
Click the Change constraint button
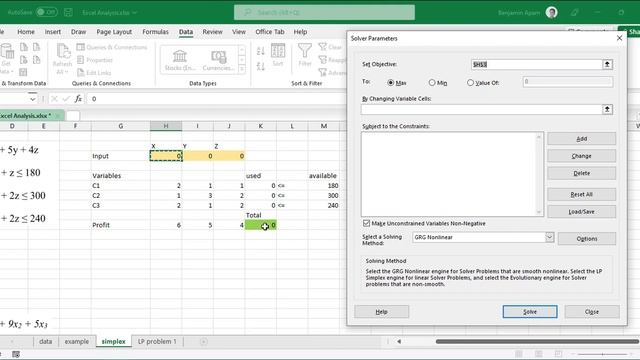pos(581,156)
